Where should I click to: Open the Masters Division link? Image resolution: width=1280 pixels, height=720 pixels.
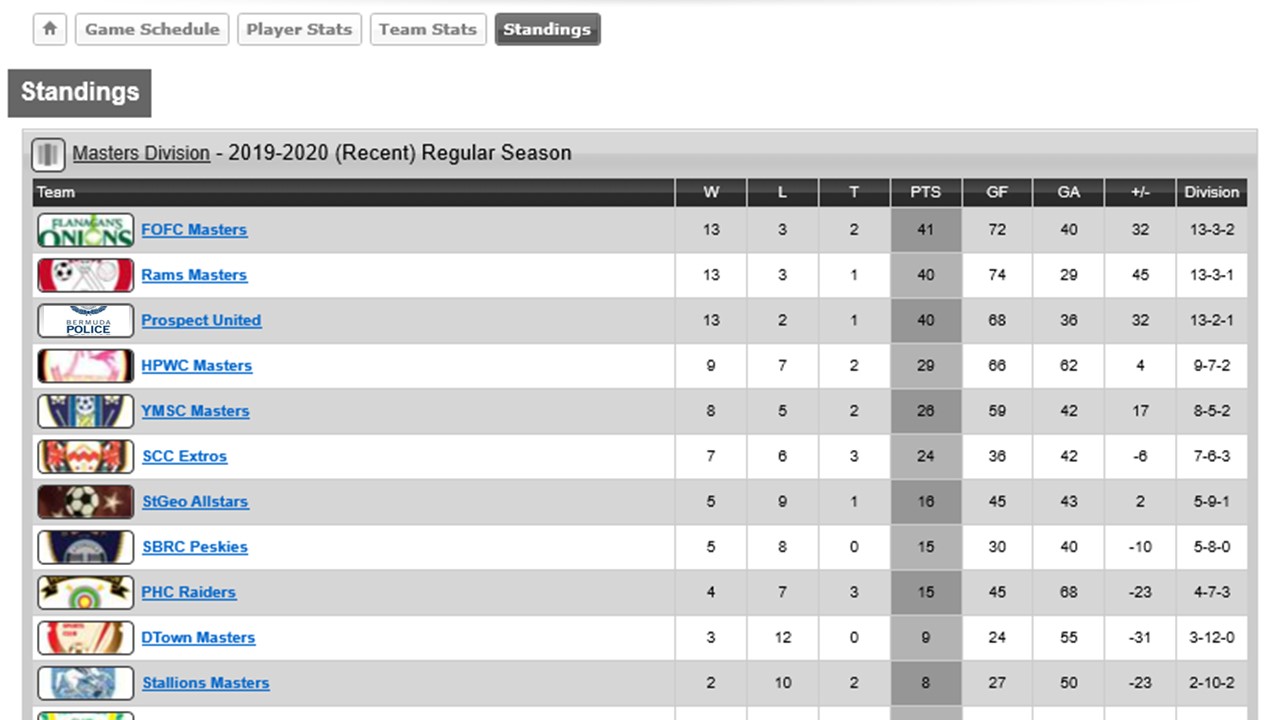click(x=141, y=154)
